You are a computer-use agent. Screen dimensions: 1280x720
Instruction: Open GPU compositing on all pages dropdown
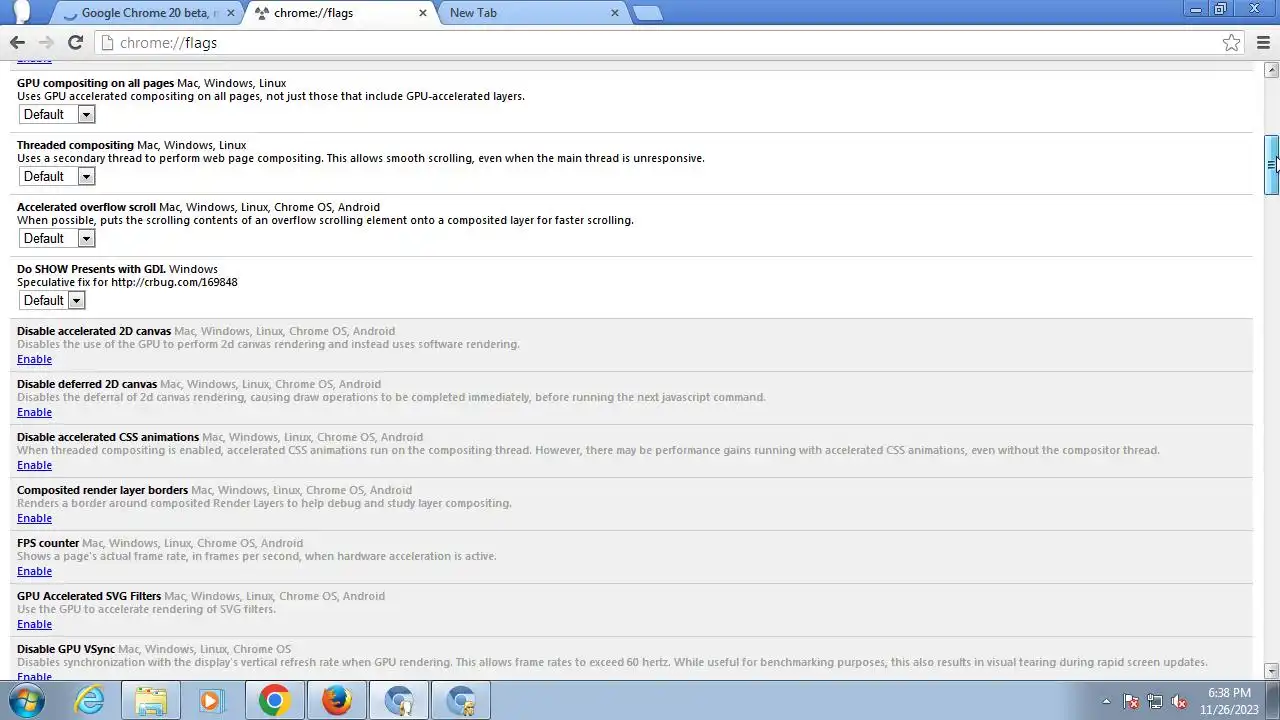pos(57,114)
